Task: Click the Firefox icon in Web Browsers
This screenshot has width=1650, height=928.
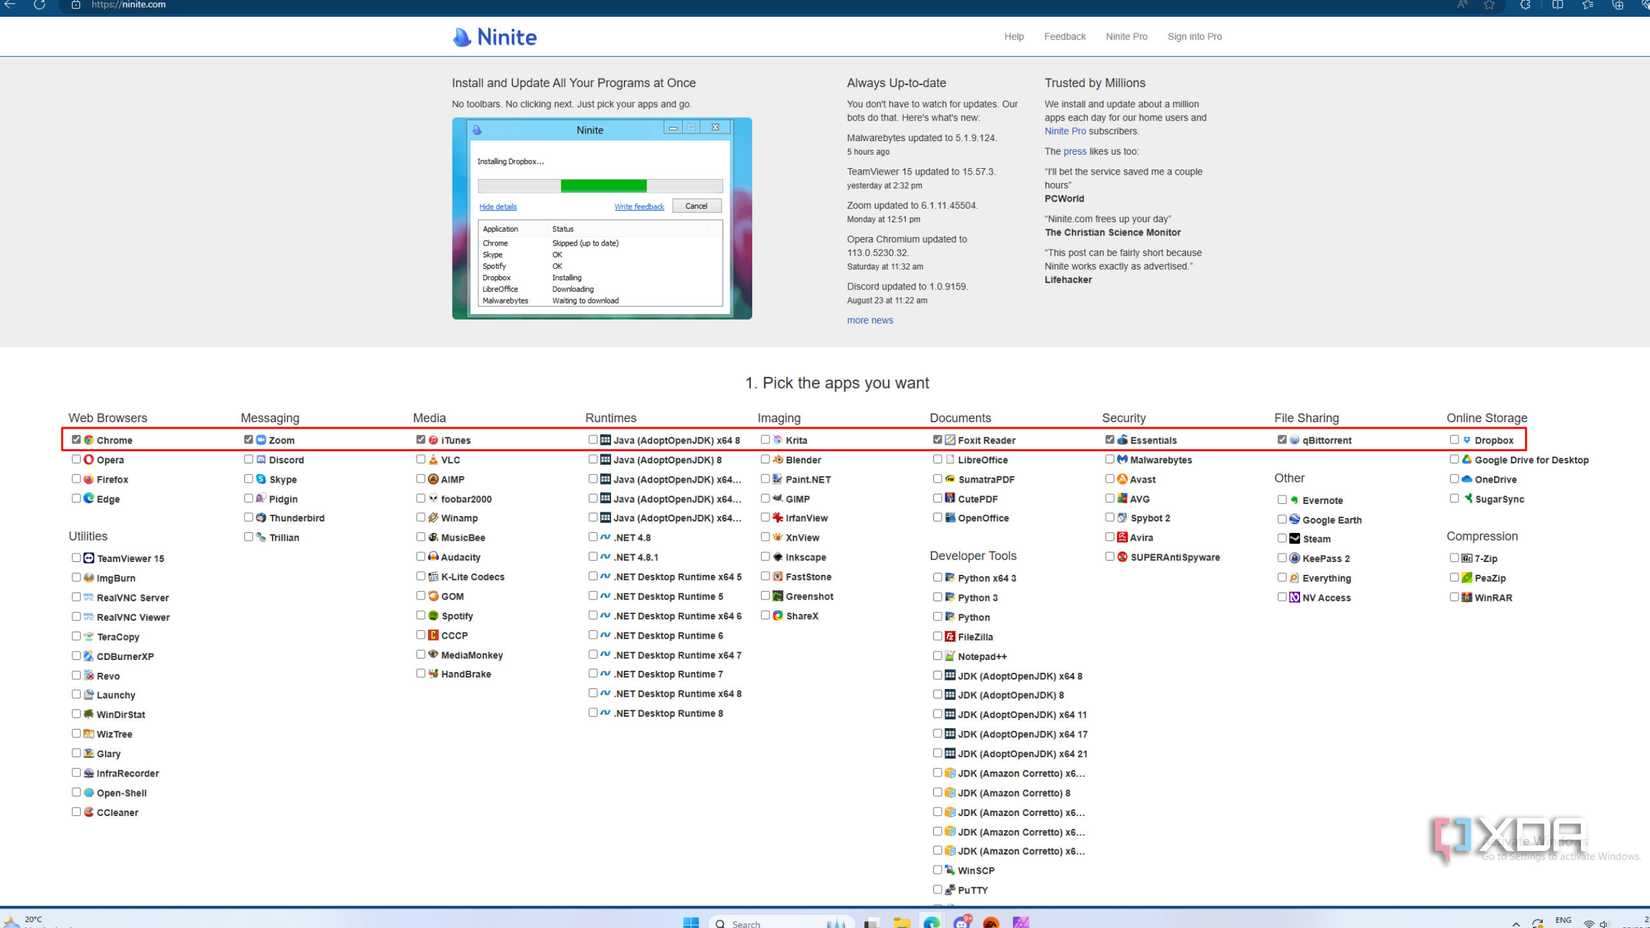Action: pos(89,479)
